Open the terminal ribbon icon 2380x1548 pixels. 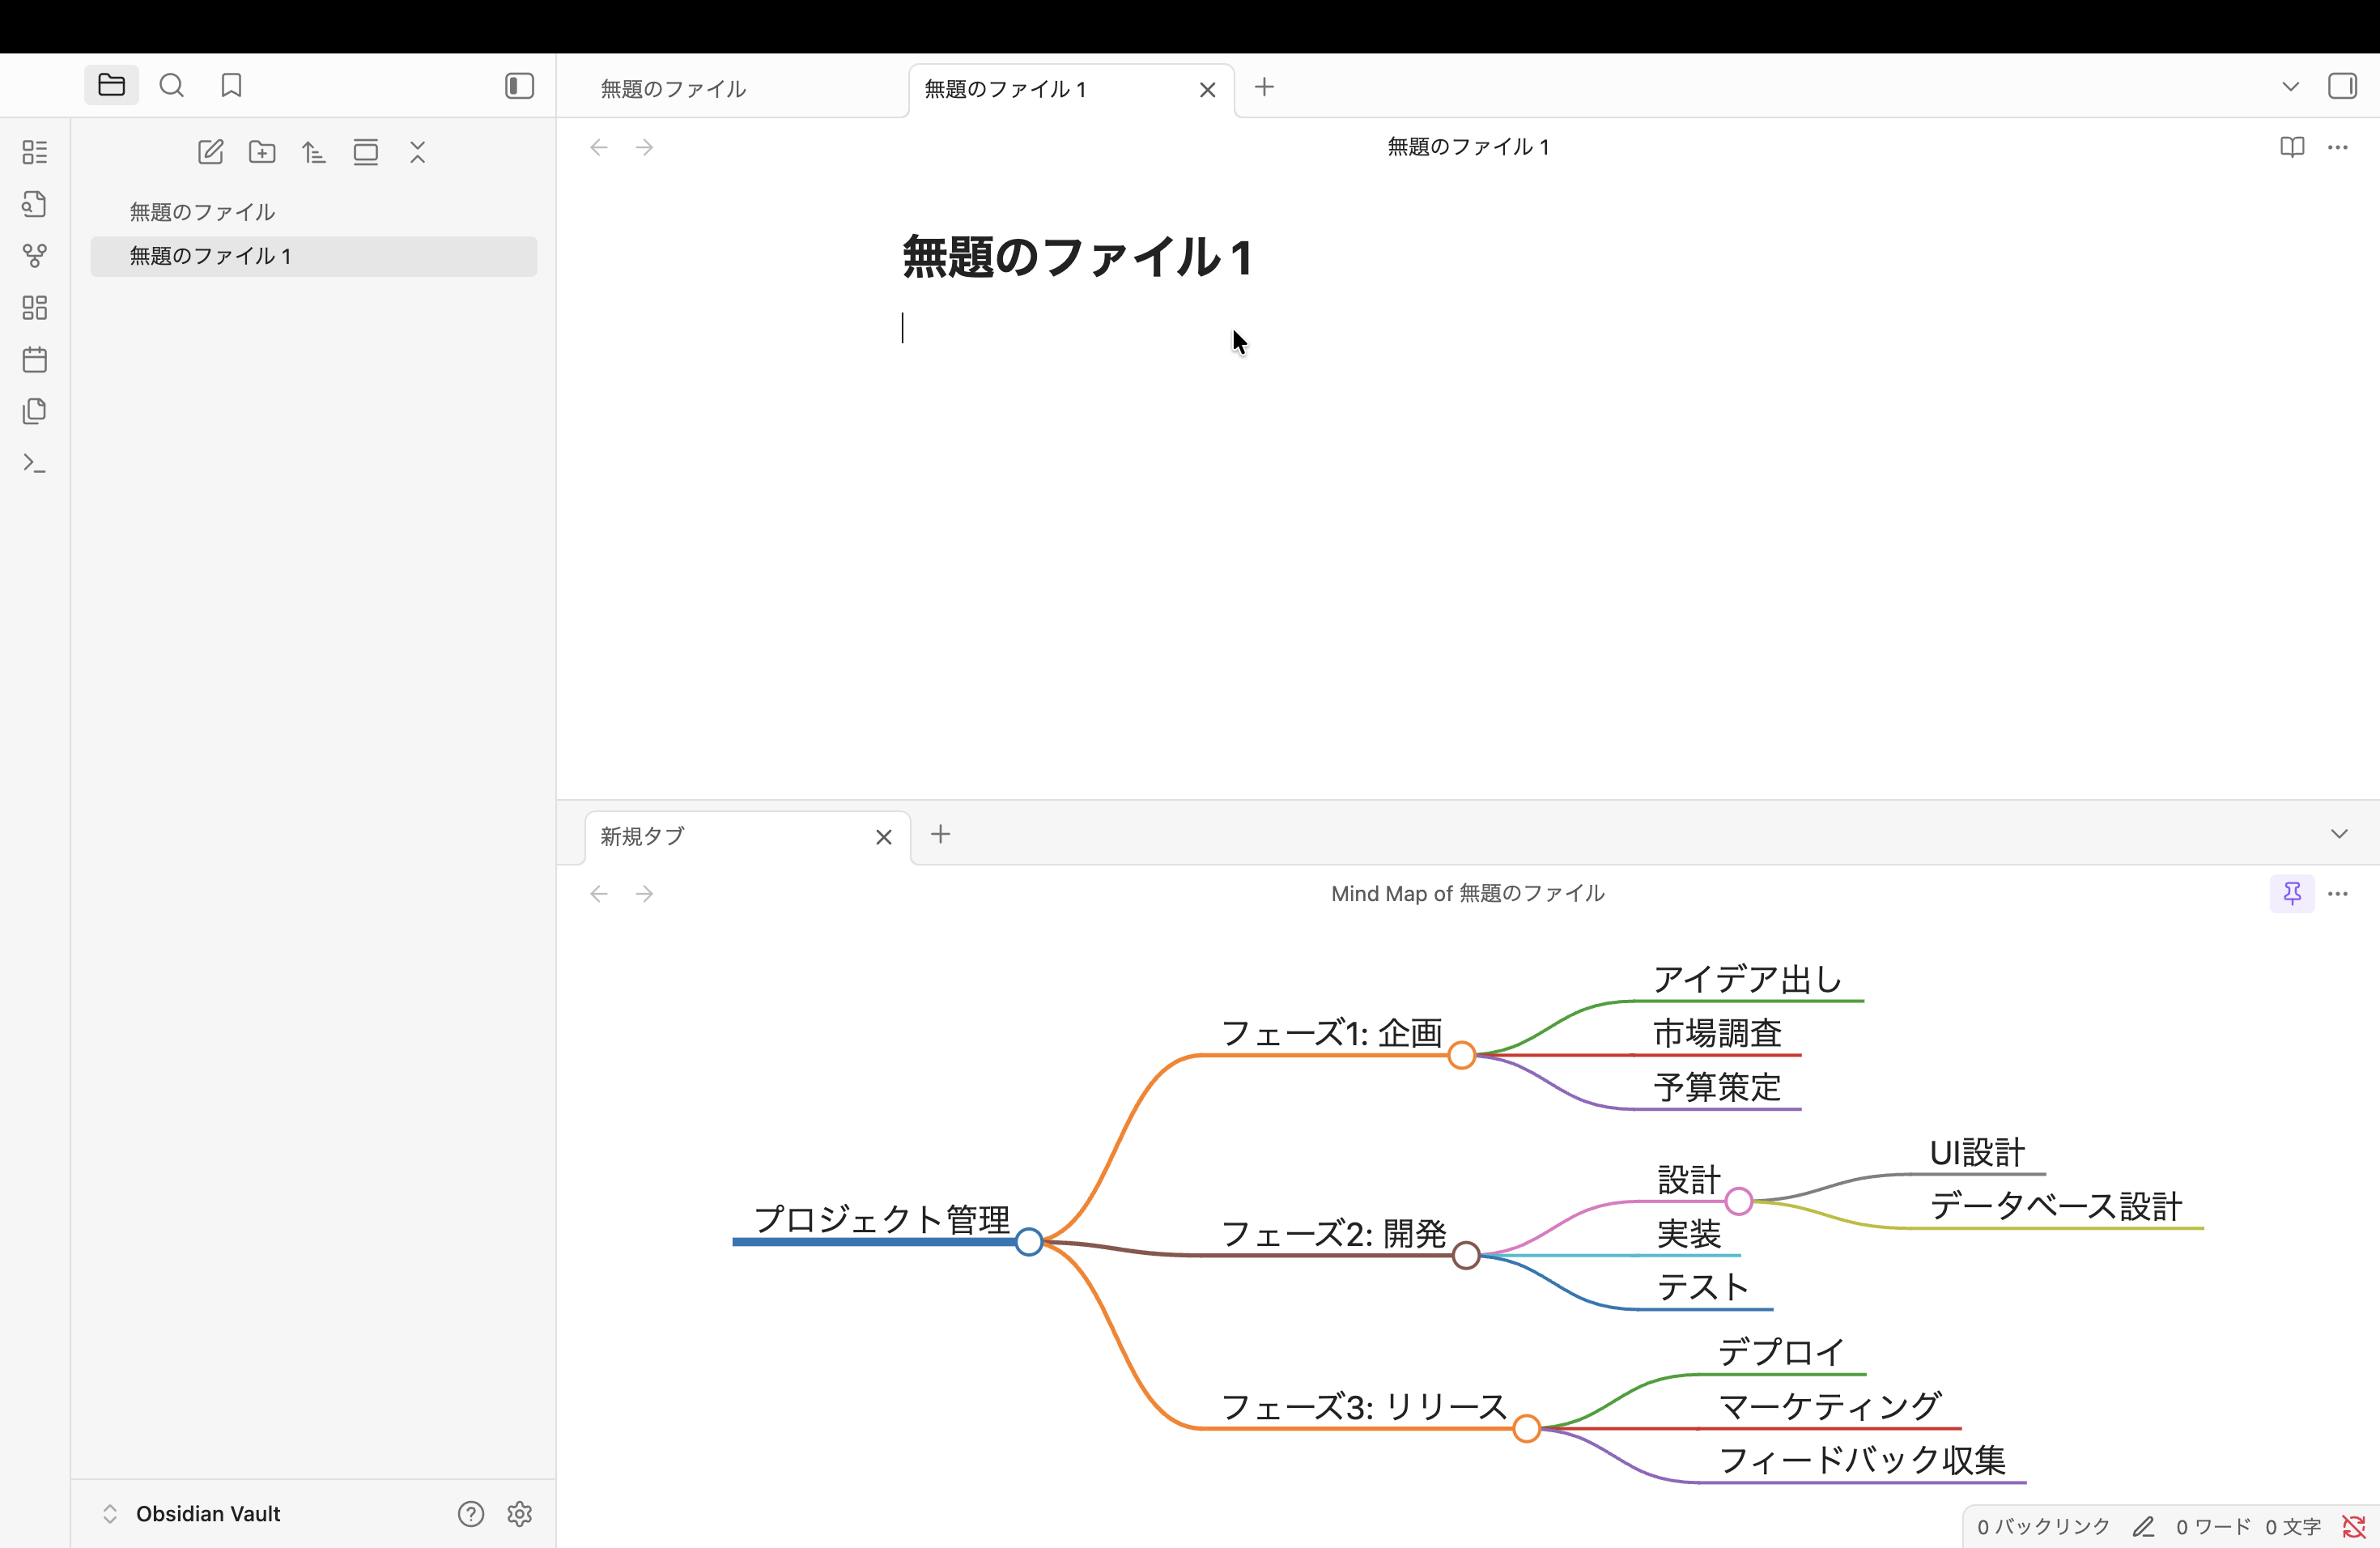pos(35,462)
